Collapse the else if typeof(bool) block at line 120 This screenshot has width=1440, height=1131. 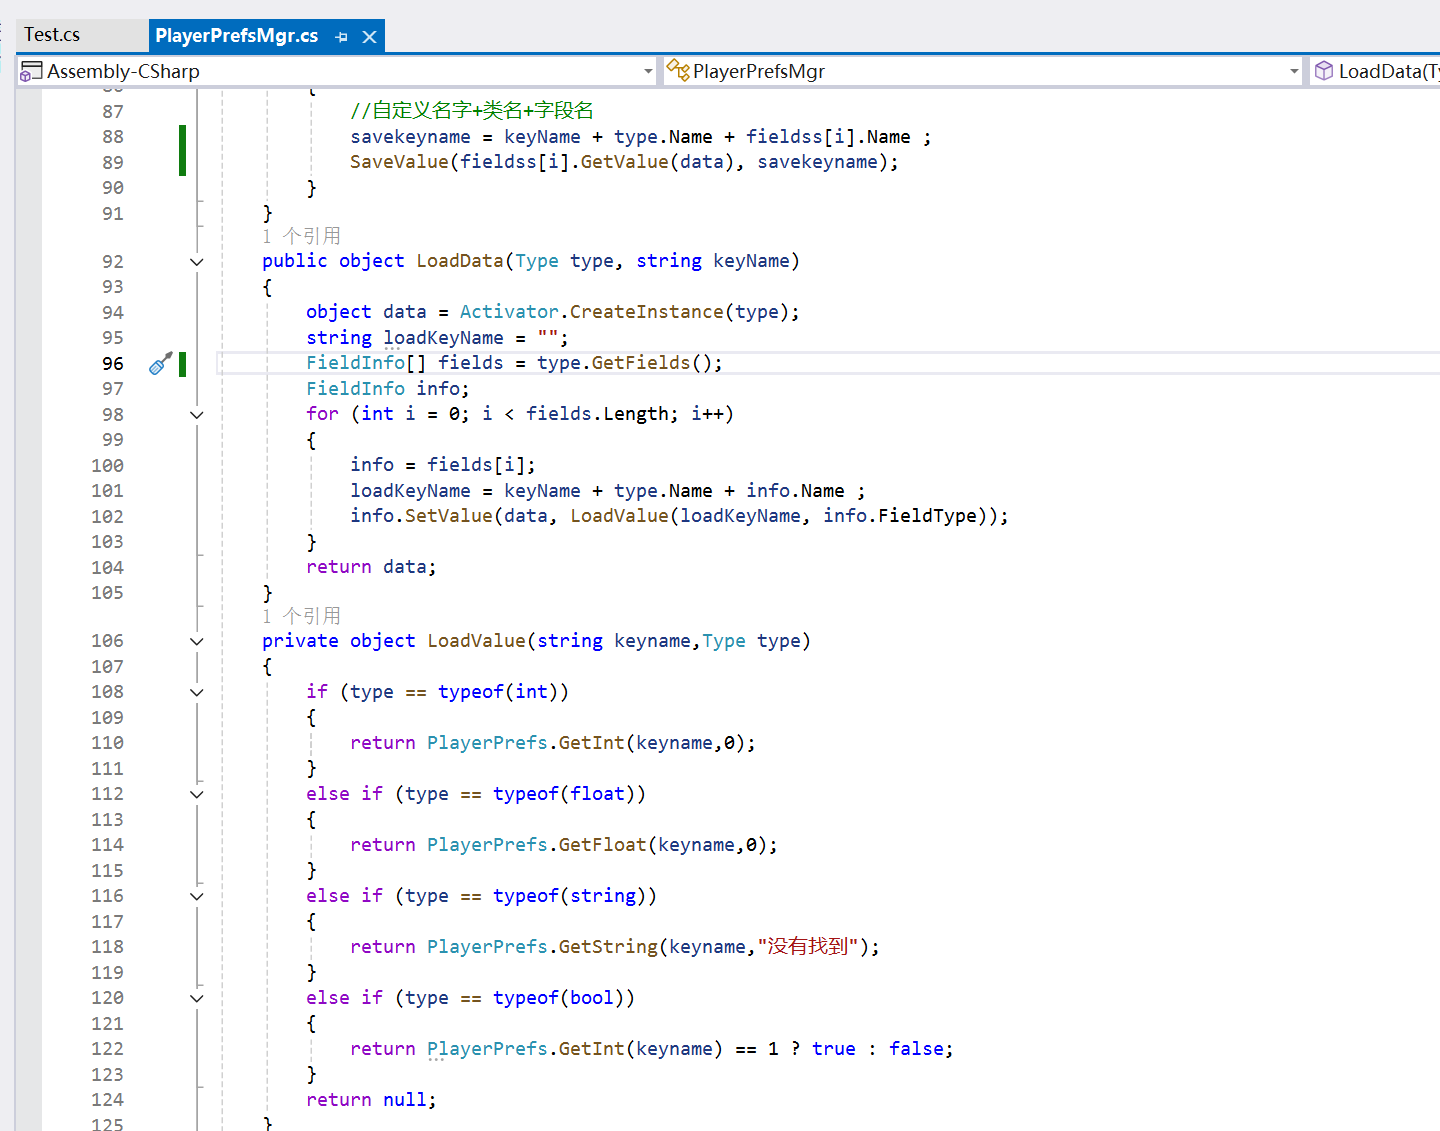197,998
